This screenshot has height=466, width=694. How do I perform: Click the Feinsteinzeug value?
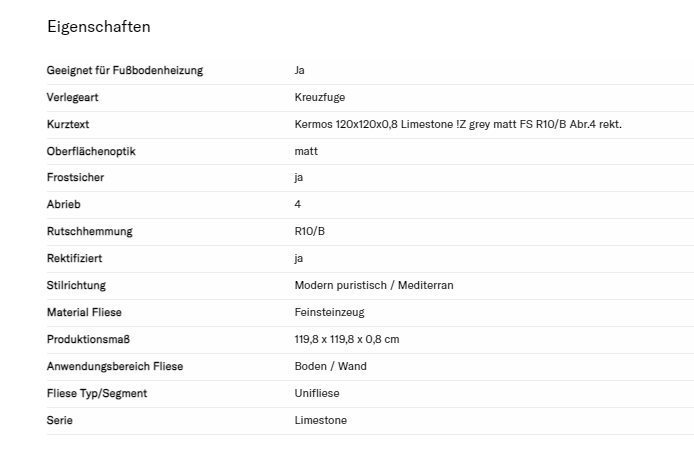click(329, 313)
